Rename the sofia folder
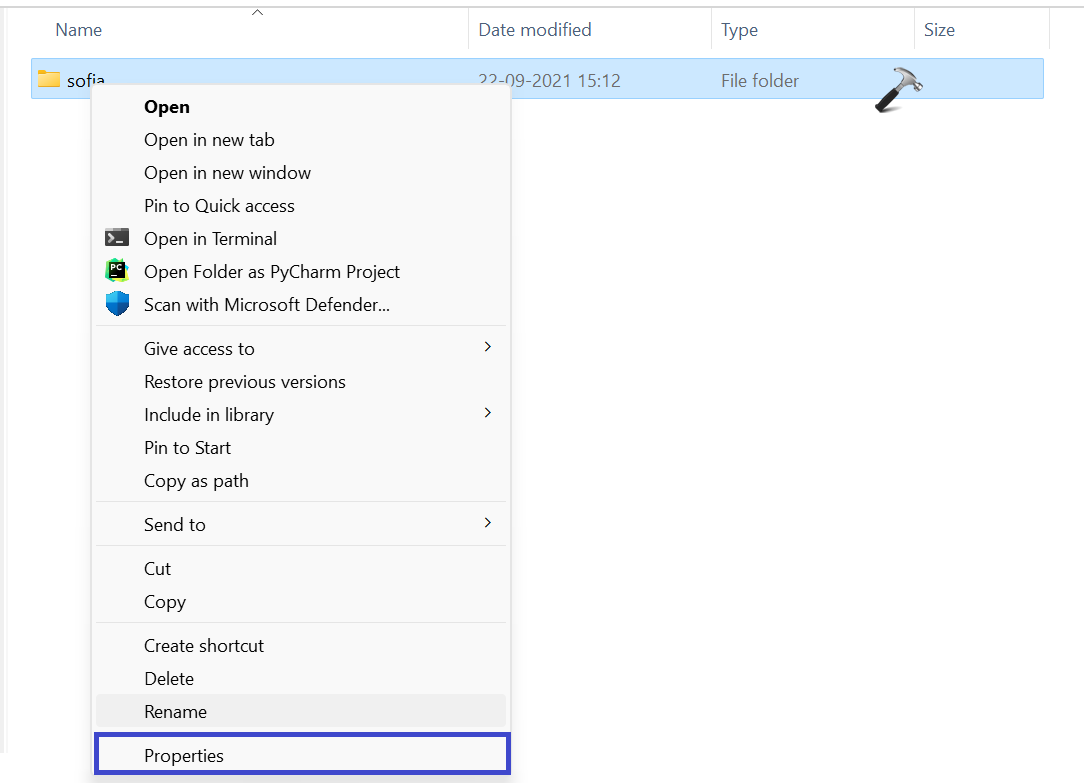This screenshot has height=783, width=1084. click(x=177, y=711)
